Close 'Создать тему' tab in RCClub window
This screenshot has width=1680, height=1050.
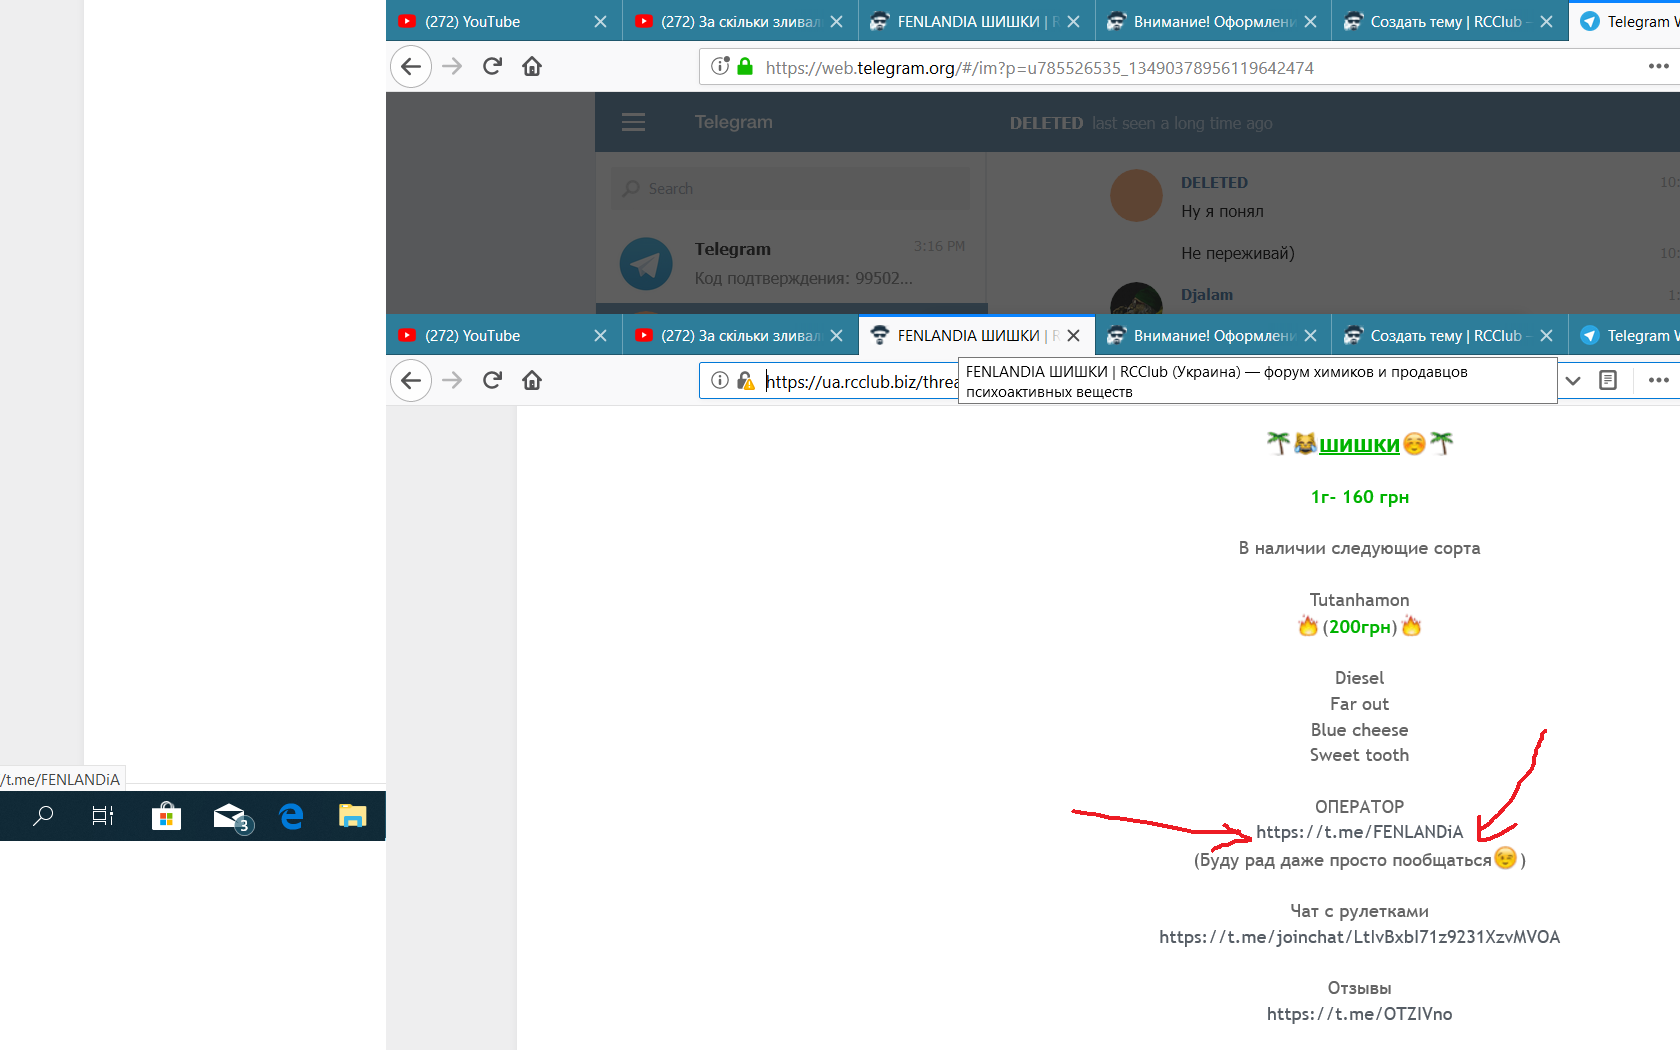(x=1546, y=336)
